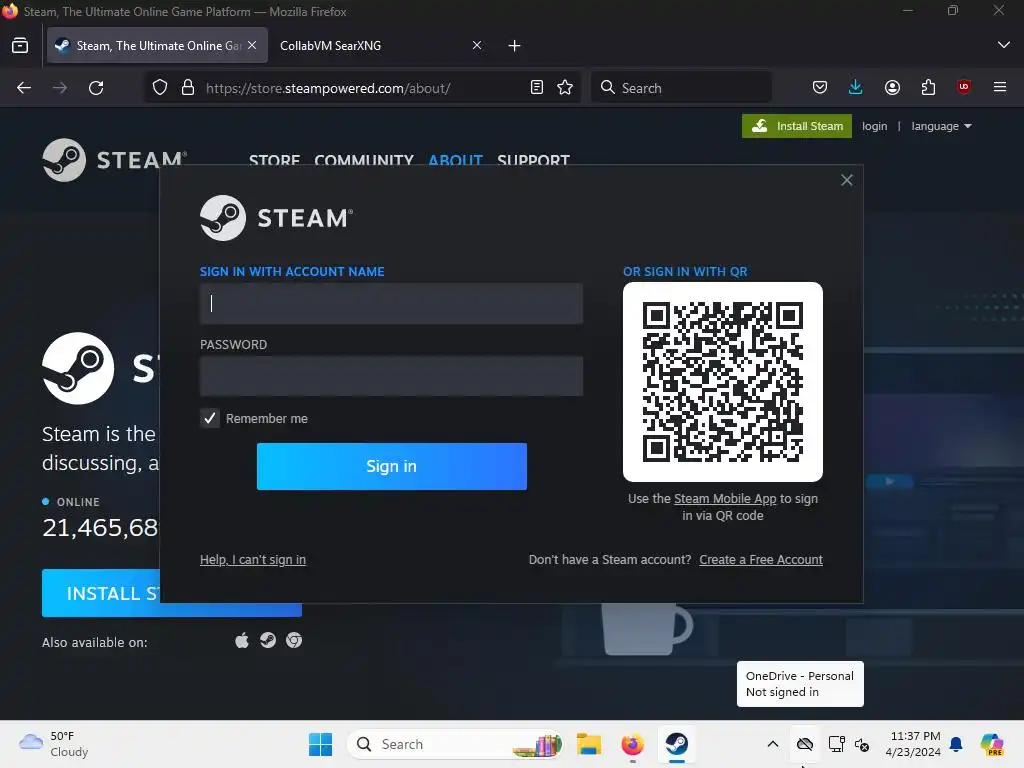The width and height of the screenshot is (1024, 768).
Task: Click the green Install Steam button
Action: 797,126
